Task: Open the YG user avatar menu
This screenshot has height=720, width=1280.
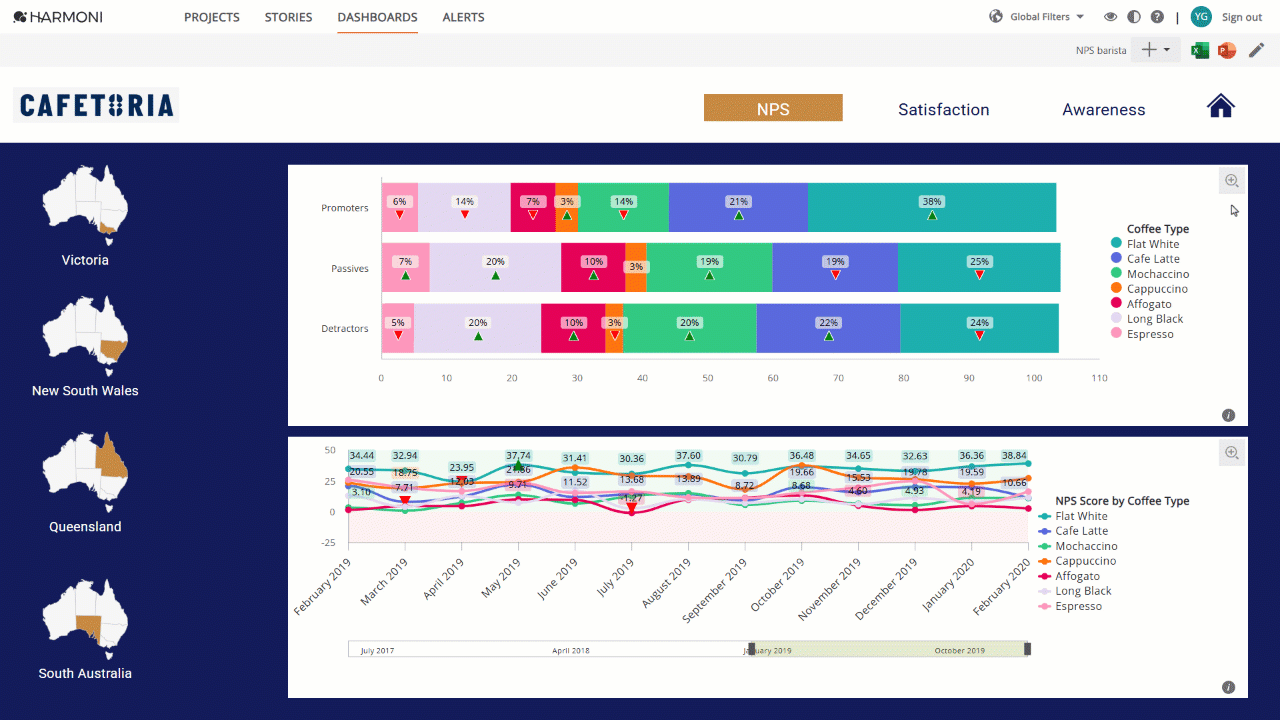Action: click(x=1201, y=17)
